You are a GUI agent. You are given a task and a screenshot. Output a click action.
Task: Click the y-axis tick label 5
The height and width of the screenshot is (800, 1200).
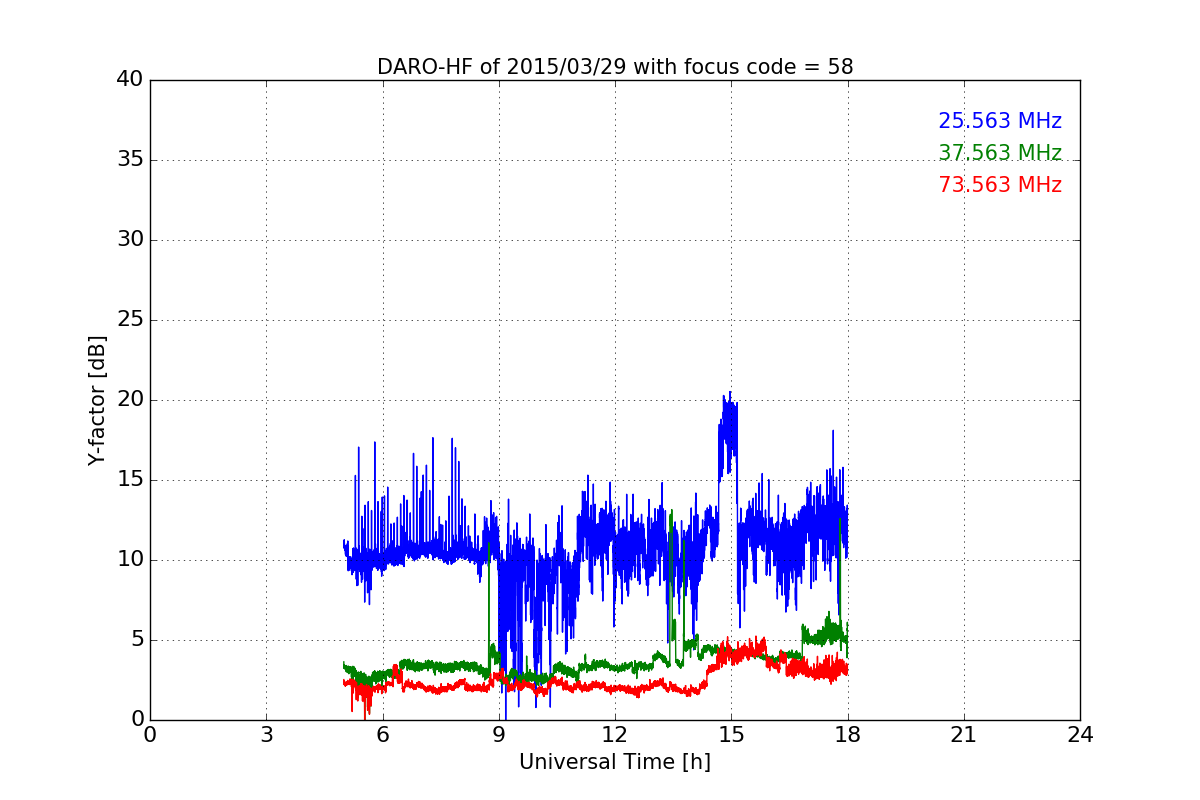click(x=137, y=639)
